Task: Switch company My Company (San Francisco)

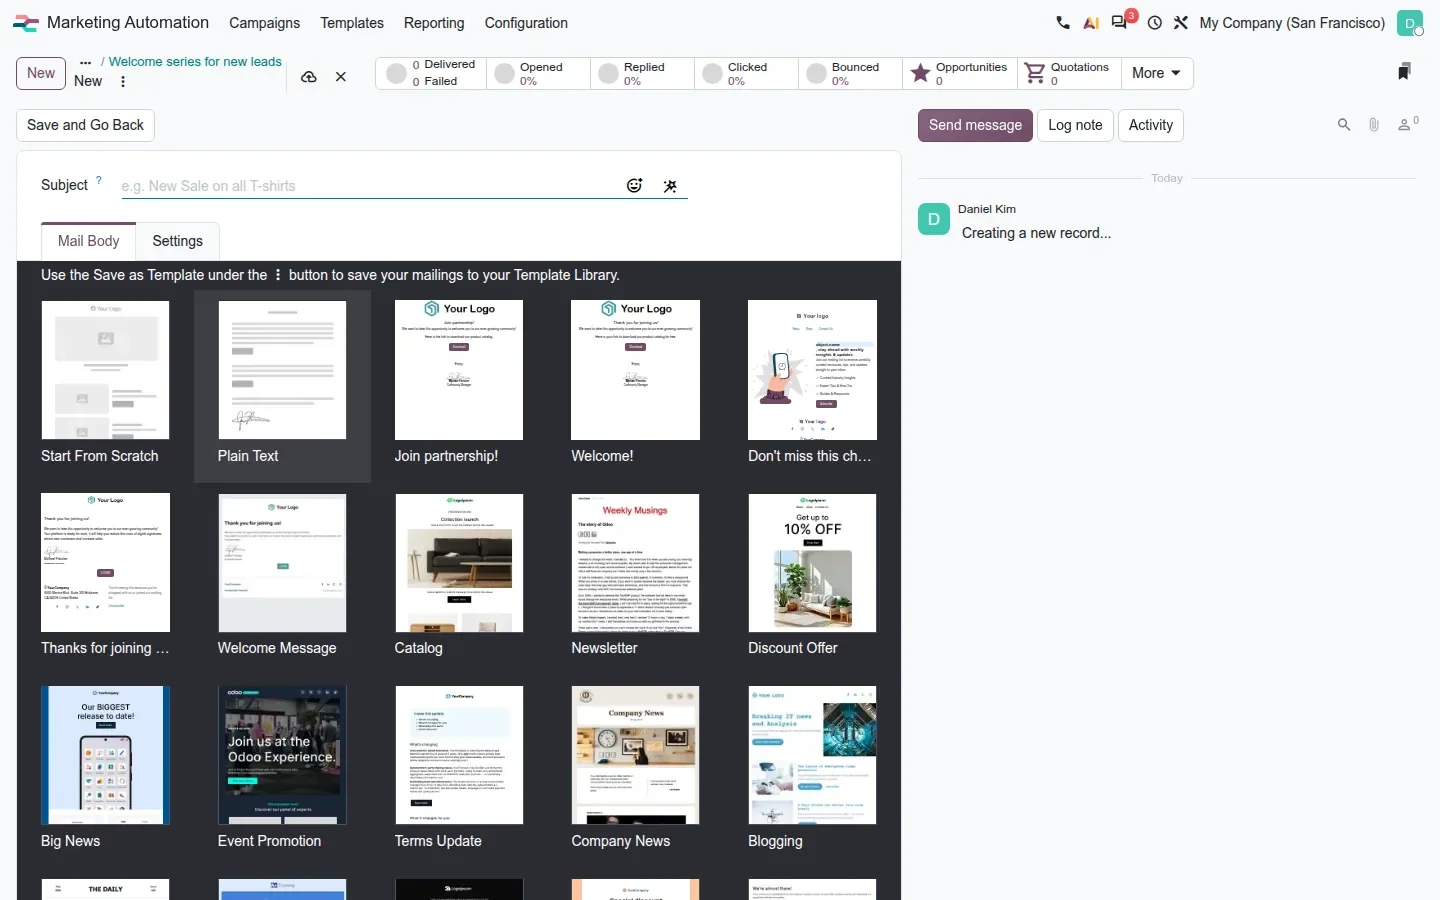Action: point(1292,23)
